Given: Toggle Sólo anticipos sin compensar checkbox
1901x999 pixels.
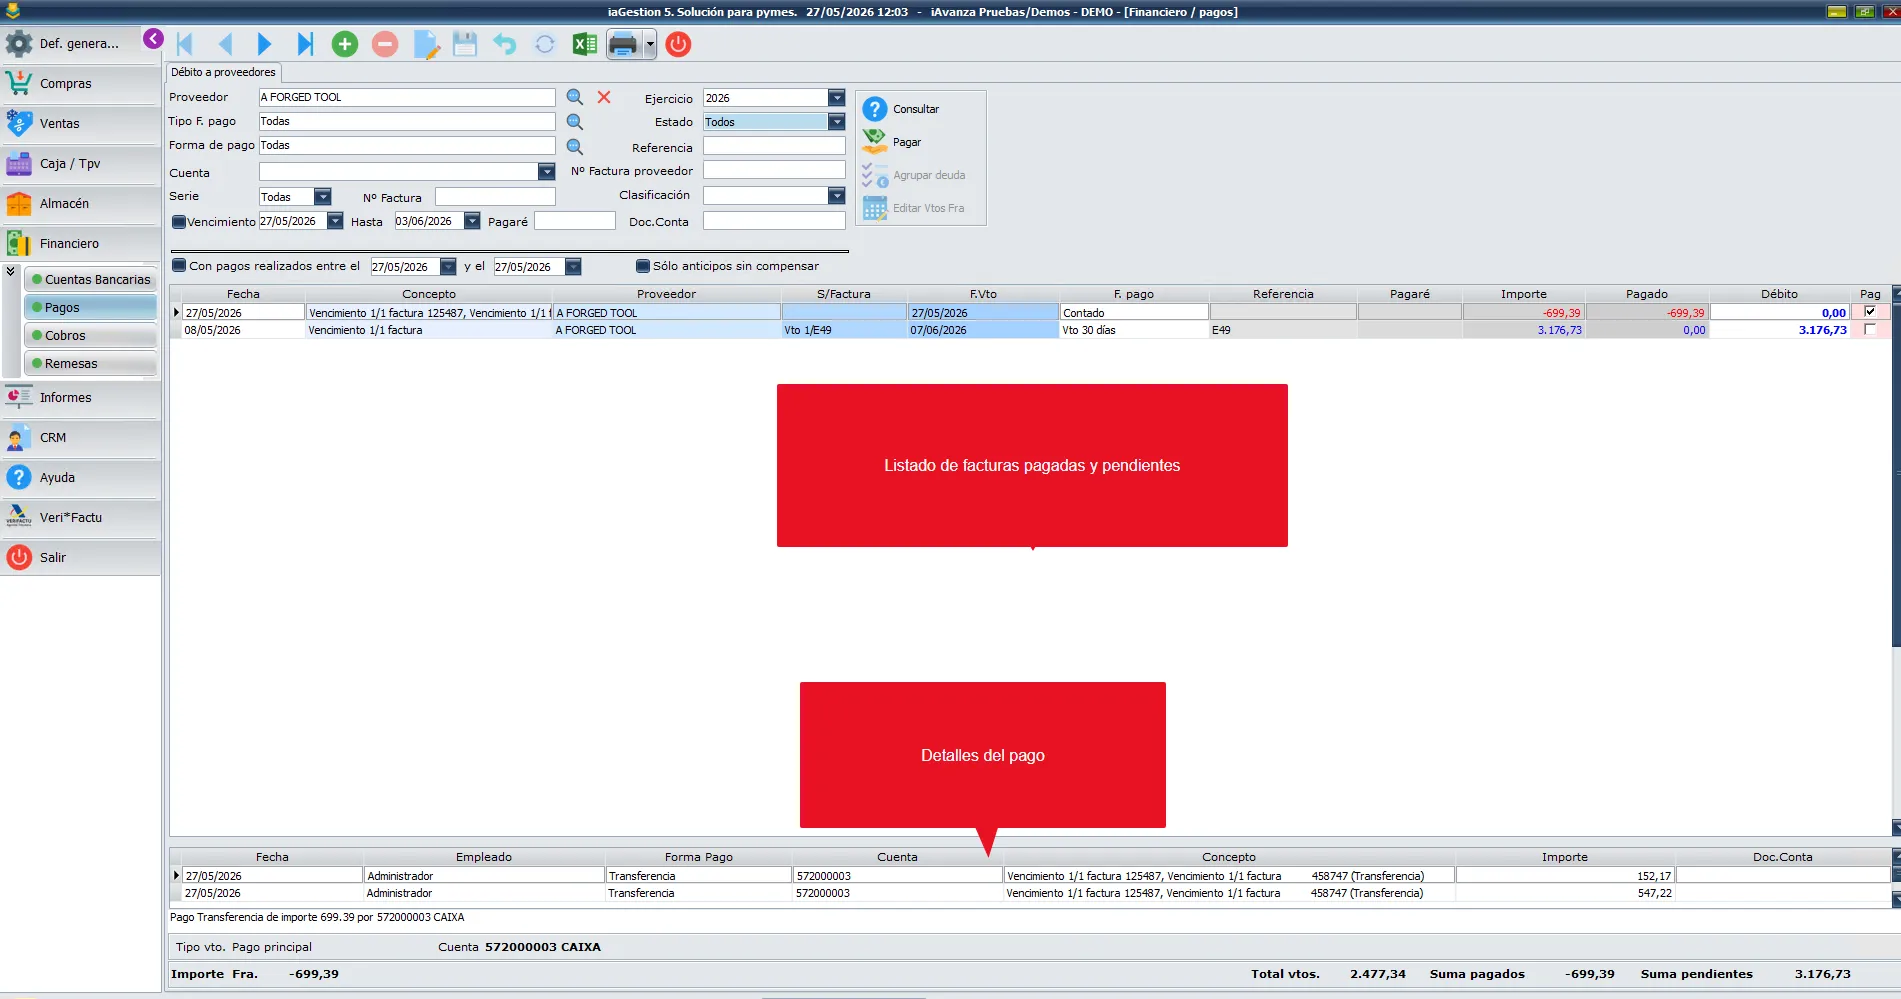Looking at the screenshot, I should [x=643, y=266].
